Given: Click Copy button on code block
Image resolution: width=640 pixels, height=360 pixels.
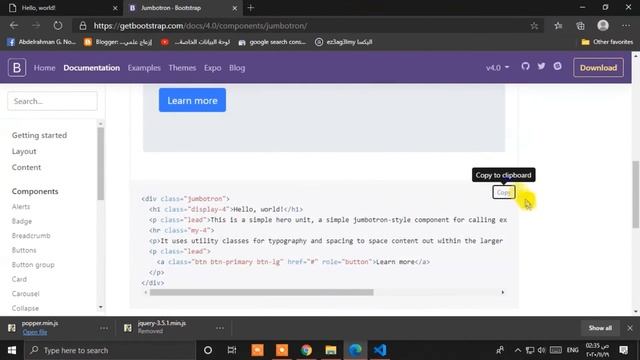Looking at the screenshot, I should 504,192.
